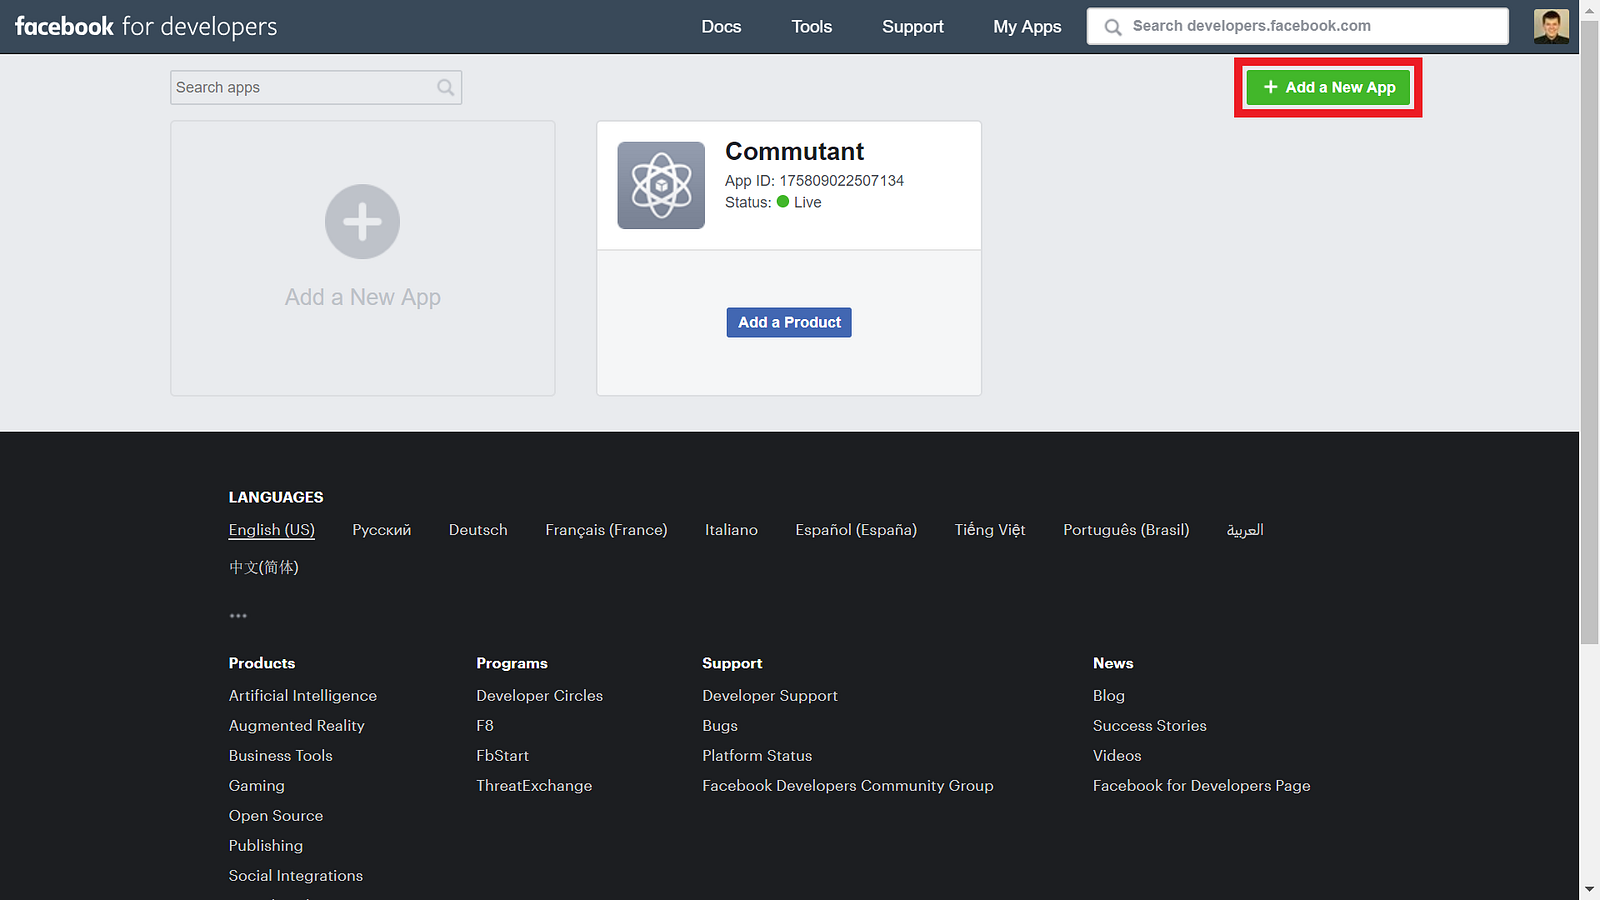Select the Tiếng Việt language
This screenshot has height=900, width=1600.
[990, 530]
